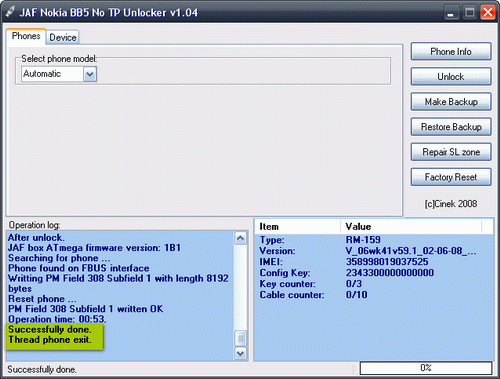Click the Repair SL zone button
This screenshot has height=379, width=500.
pyautogui.click(x=451, y=152)
